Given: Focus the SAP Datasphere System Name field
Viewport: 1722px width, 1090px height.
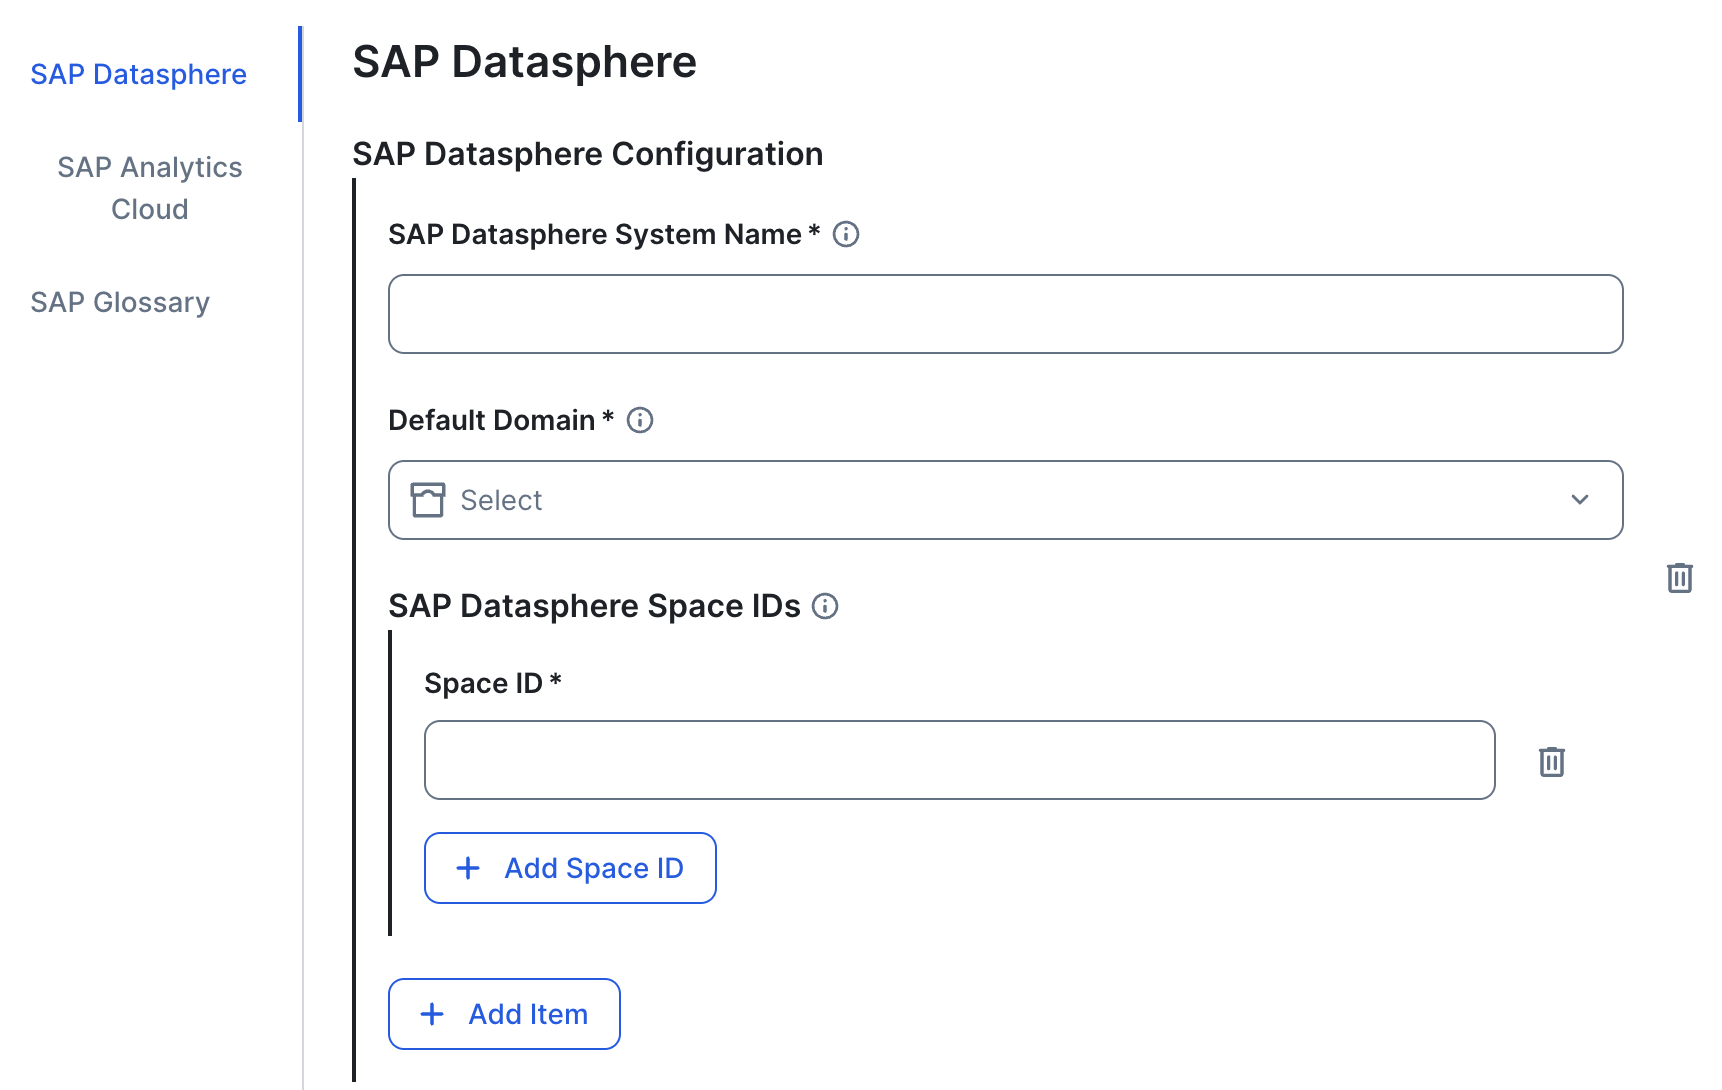Looking at the screenshot, I should pyautogui.click(x=1004, y=314).
